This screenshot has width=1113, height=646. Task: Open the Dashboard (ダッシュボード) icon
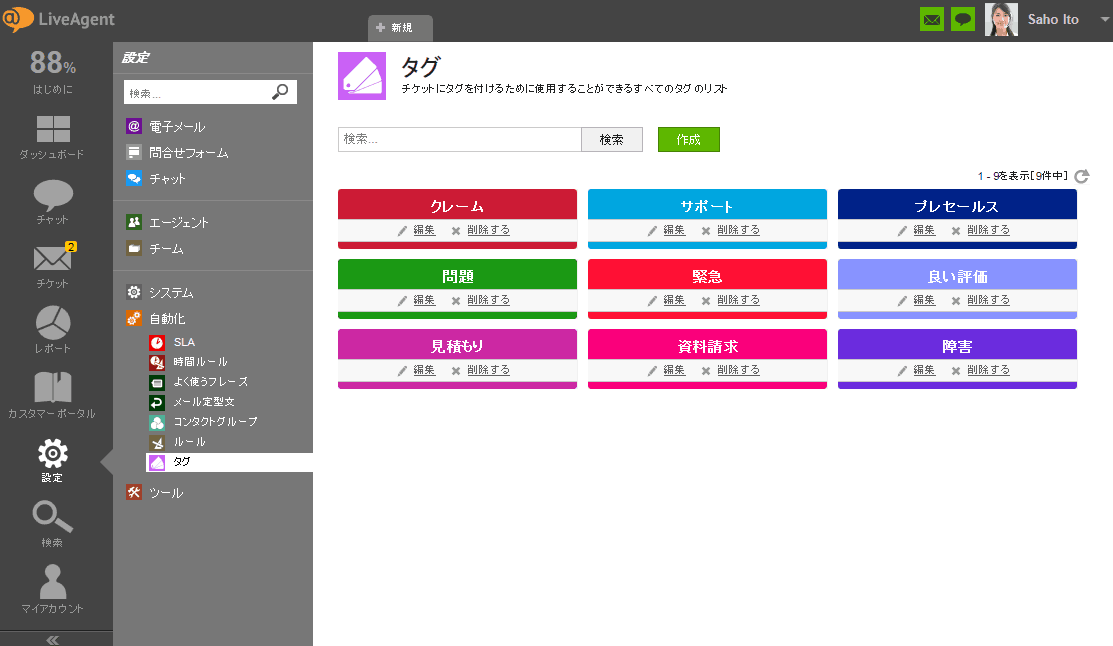point(53,129)
